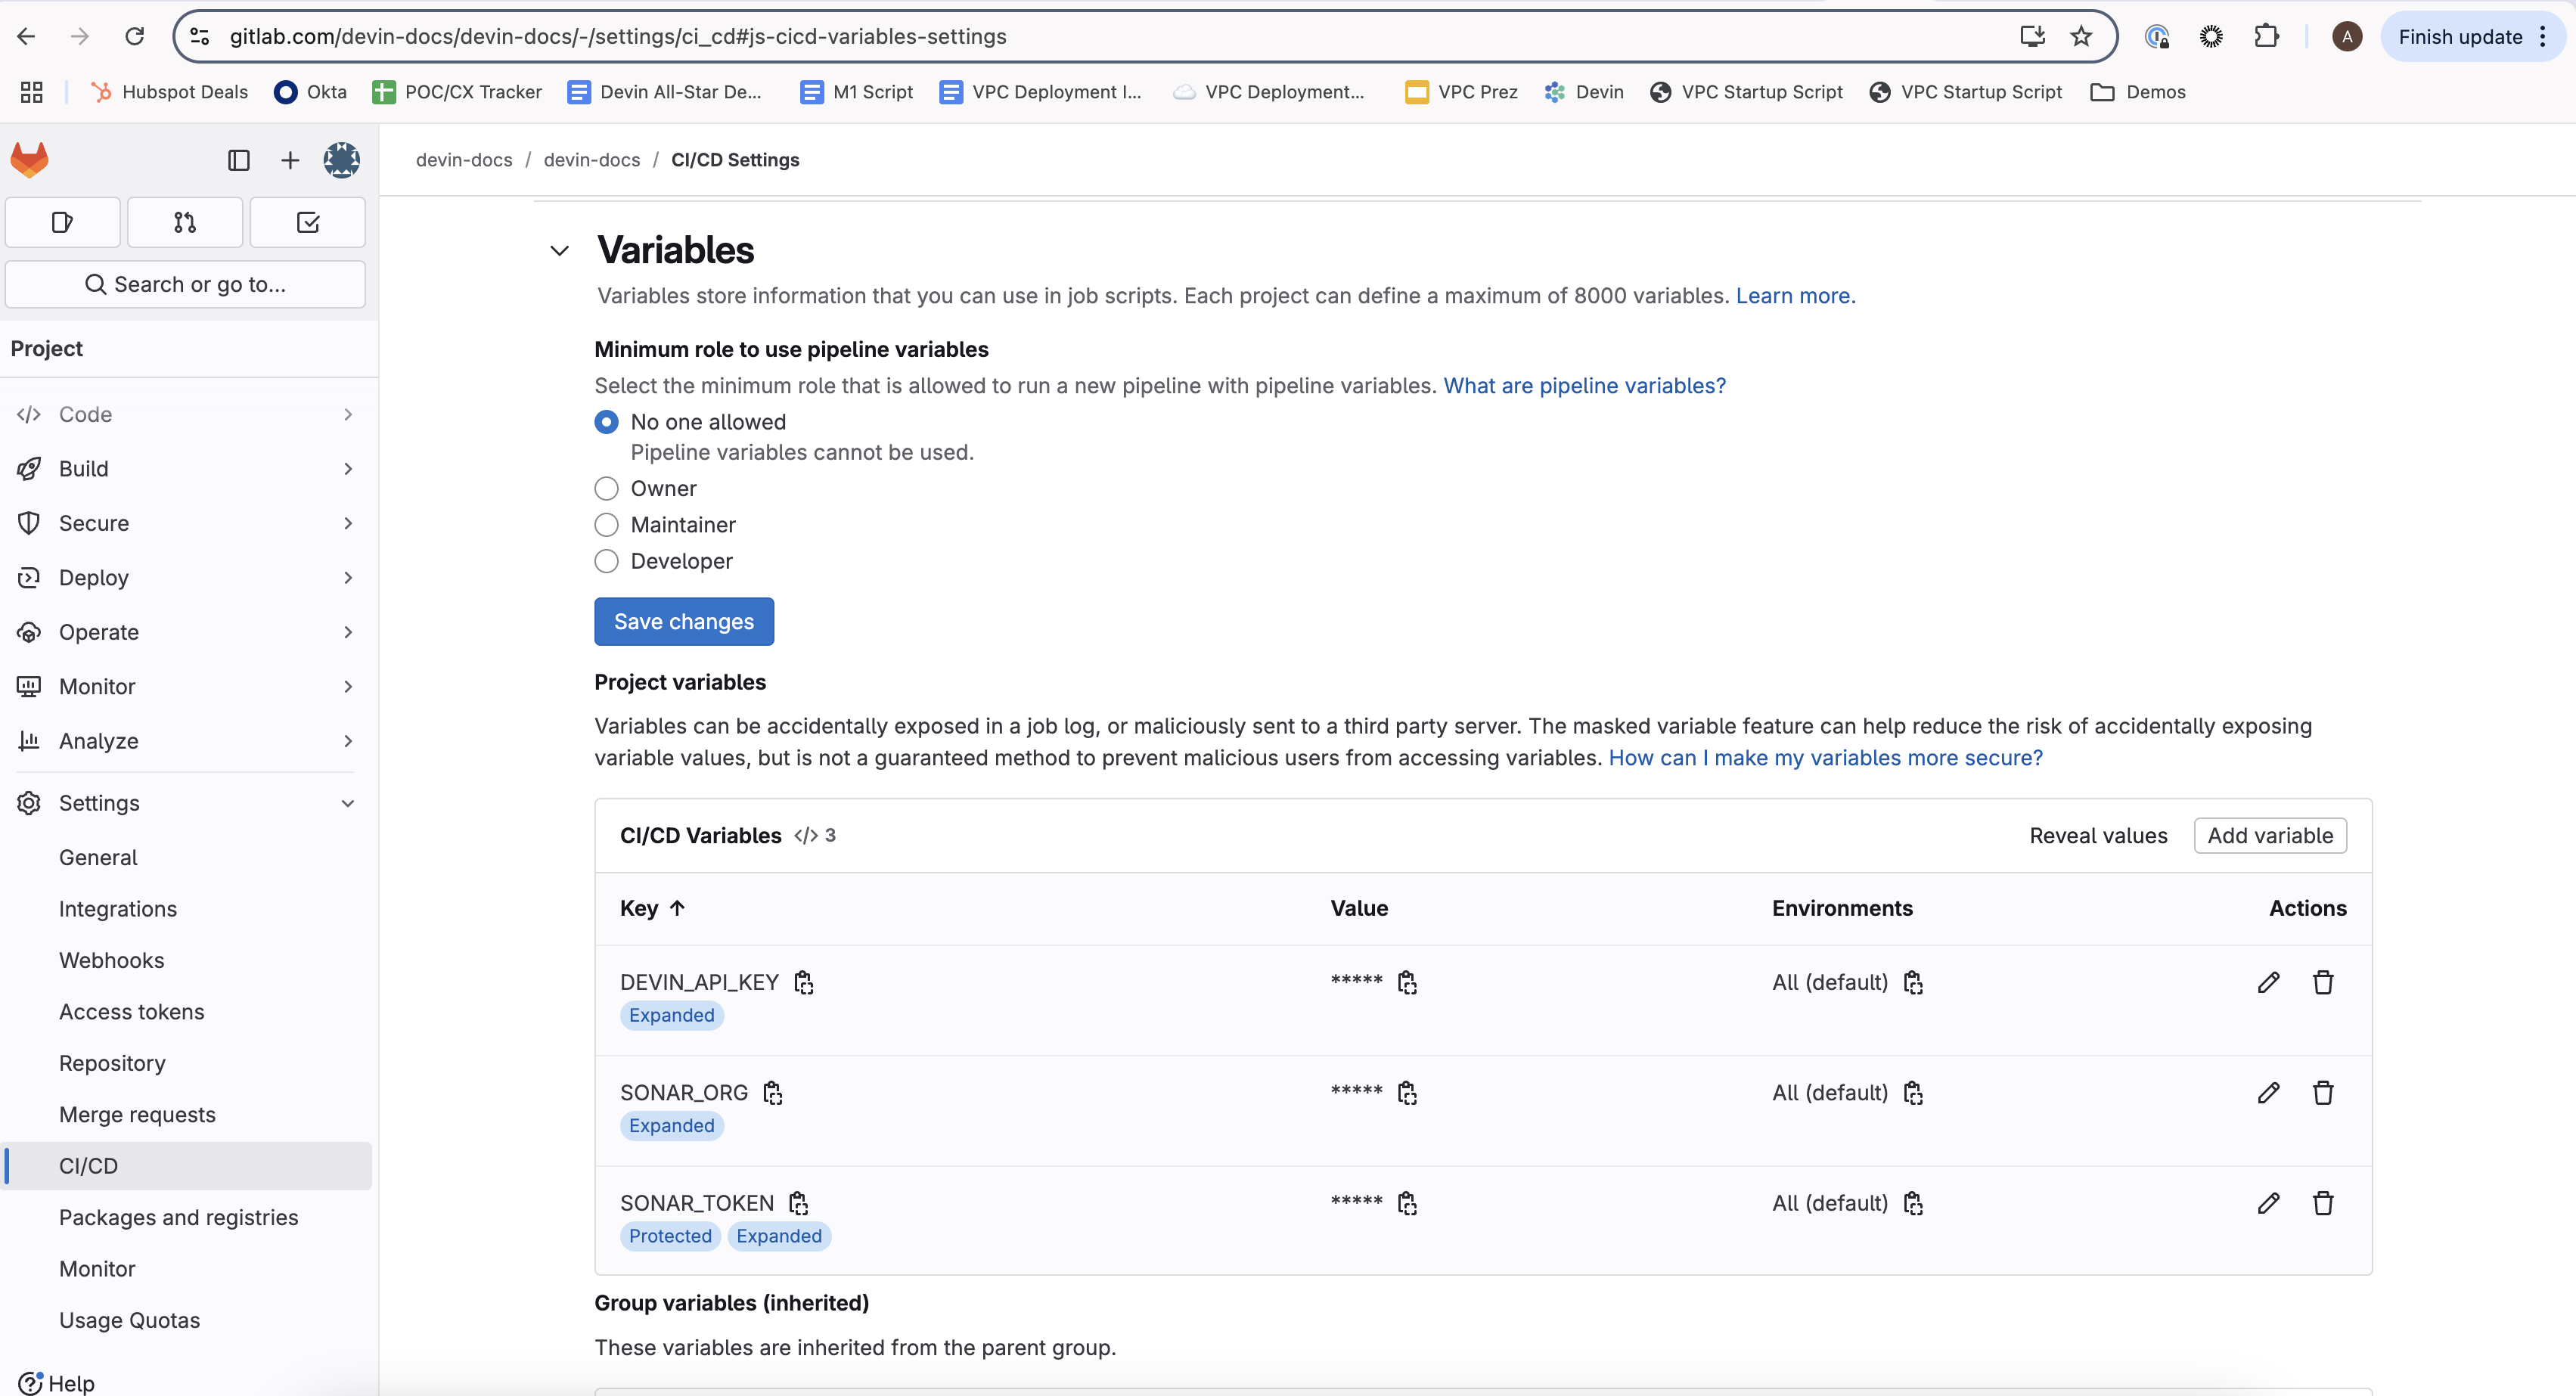2576x1396 pixels.
Task: Click the Search or go to field
Action: 186,284
